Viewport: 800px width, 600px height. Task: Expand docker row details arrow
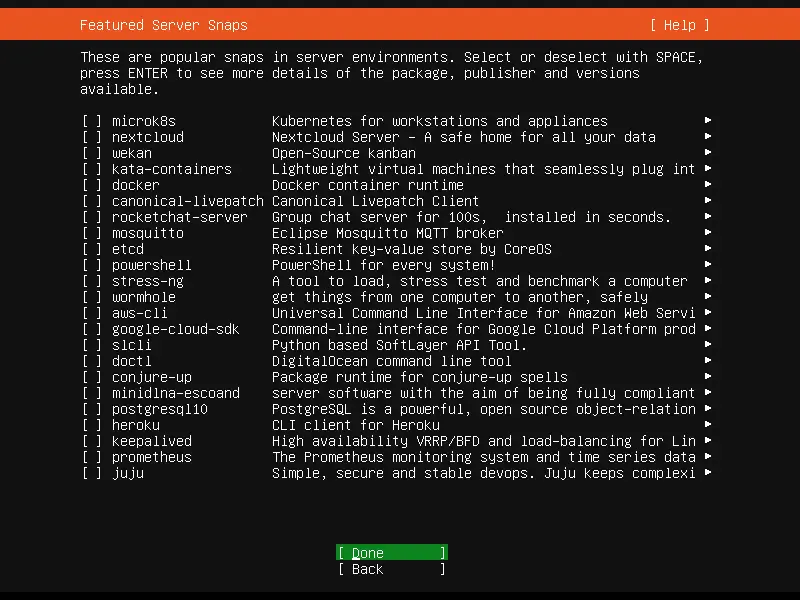coord(708,184)
